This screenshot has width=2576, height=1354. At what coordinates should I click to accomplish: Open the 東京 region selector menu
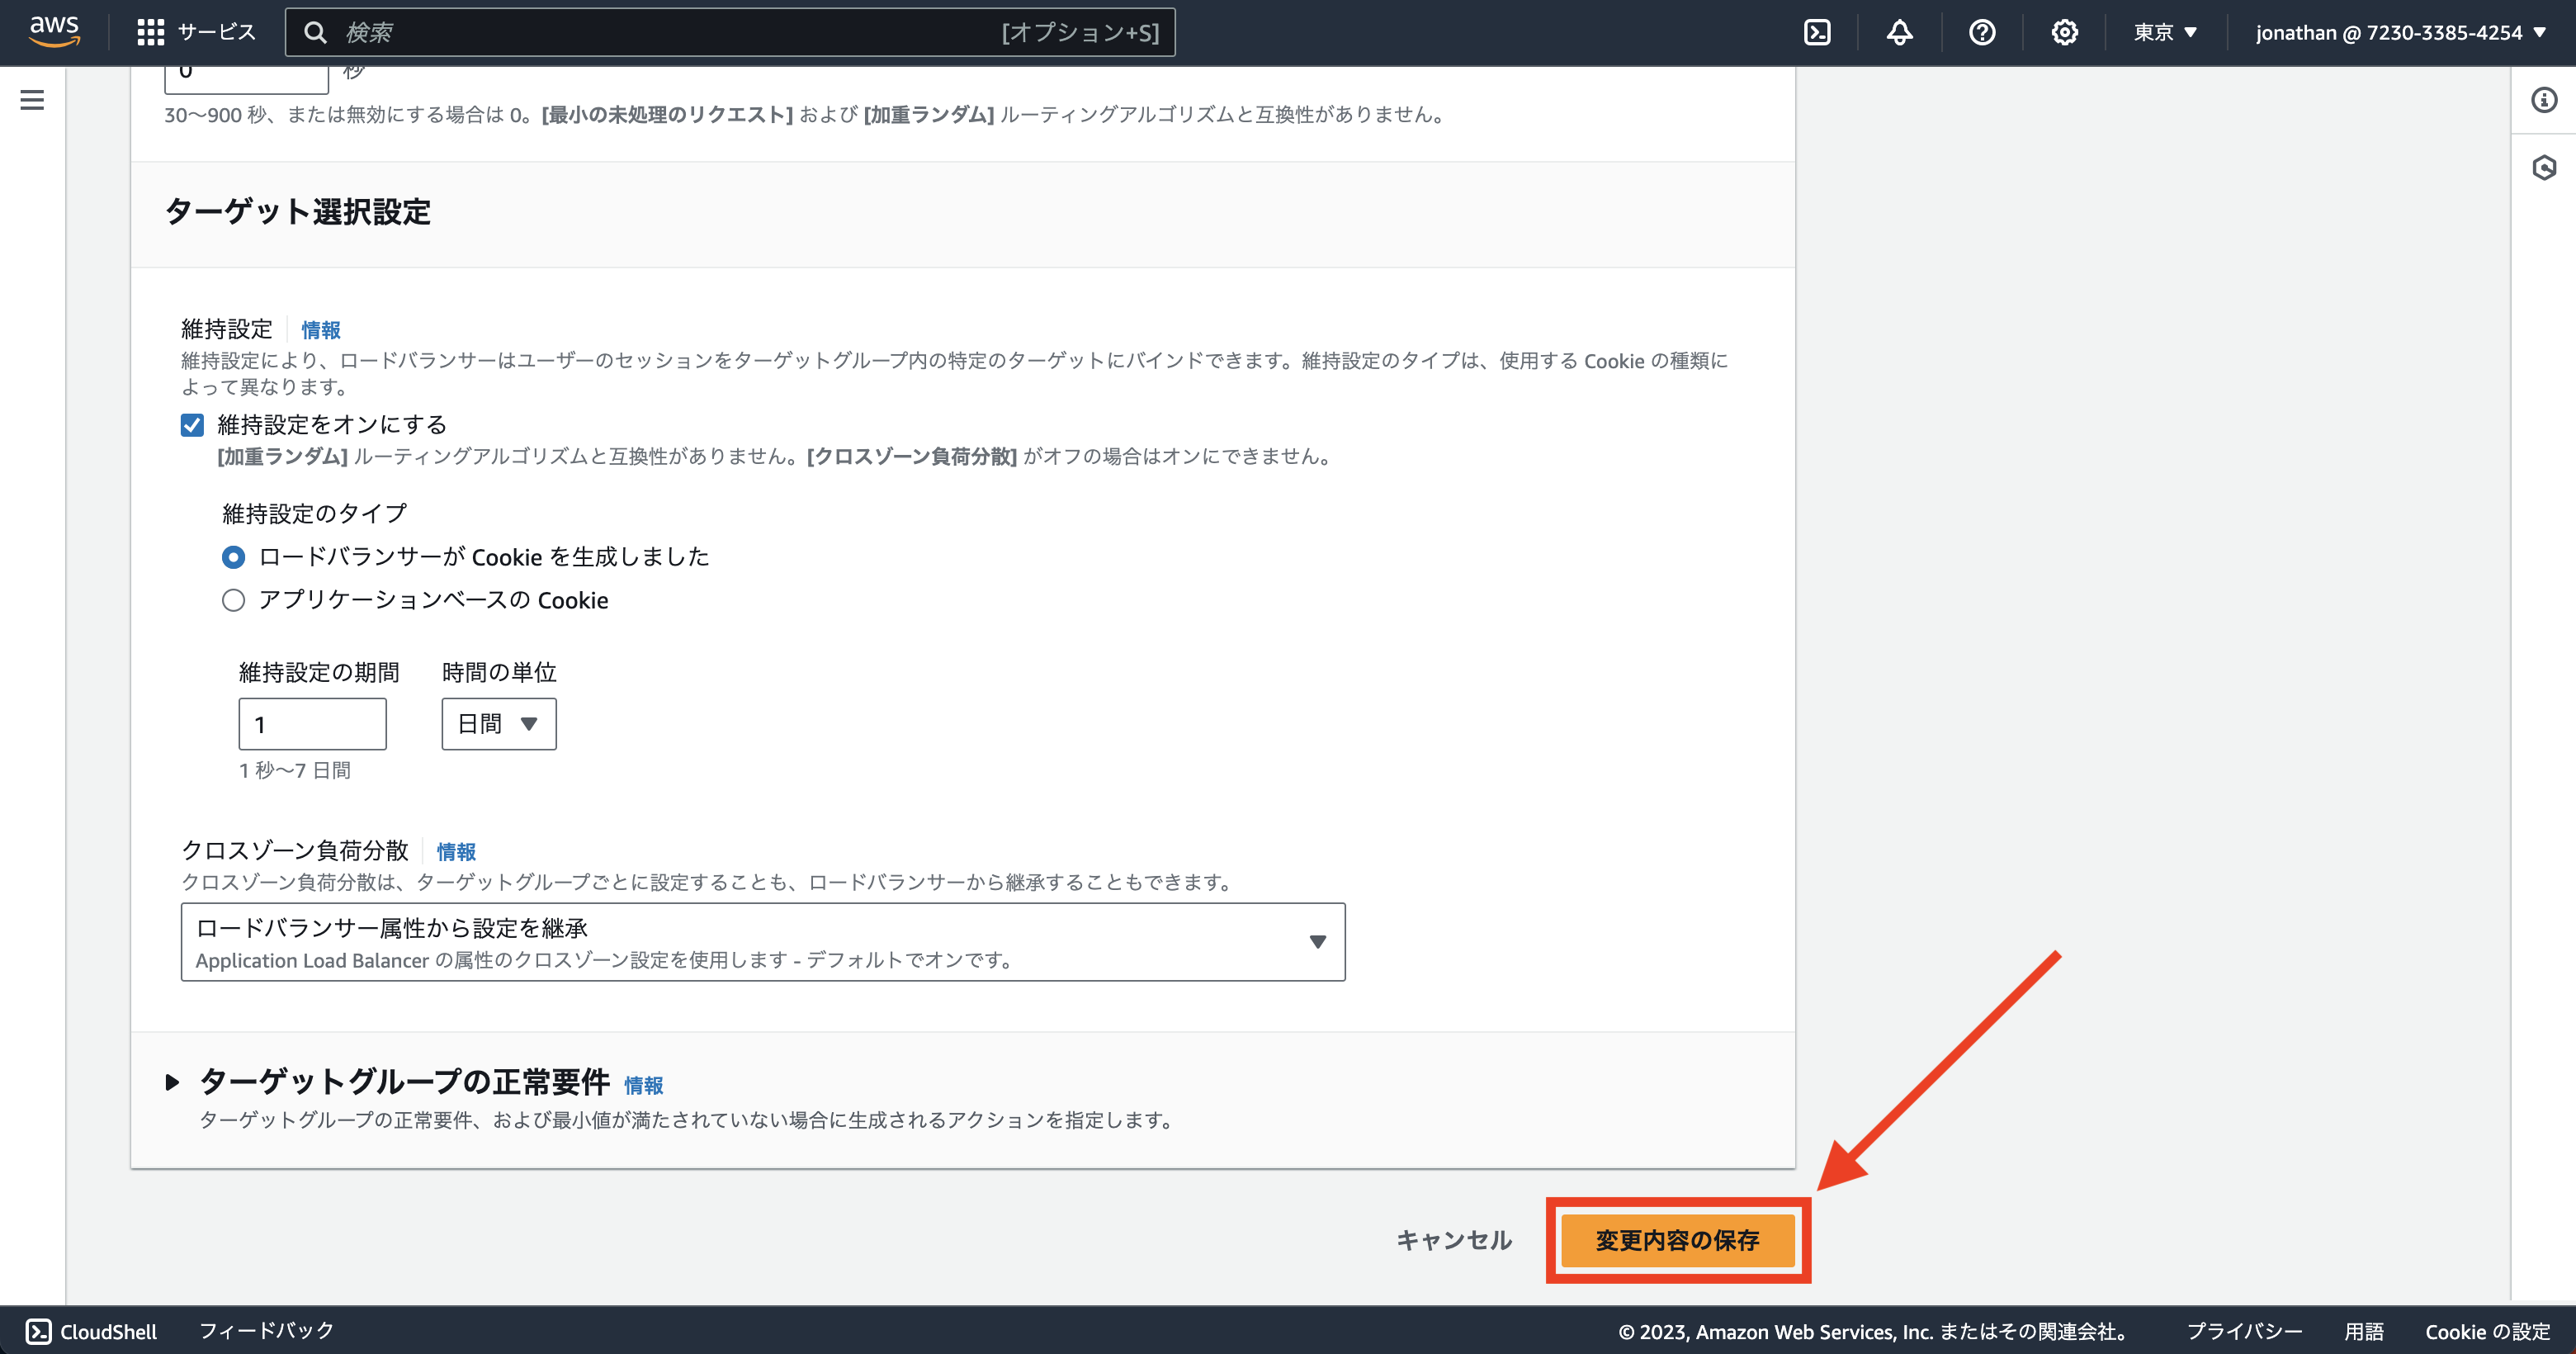(x=2164, y=32)
